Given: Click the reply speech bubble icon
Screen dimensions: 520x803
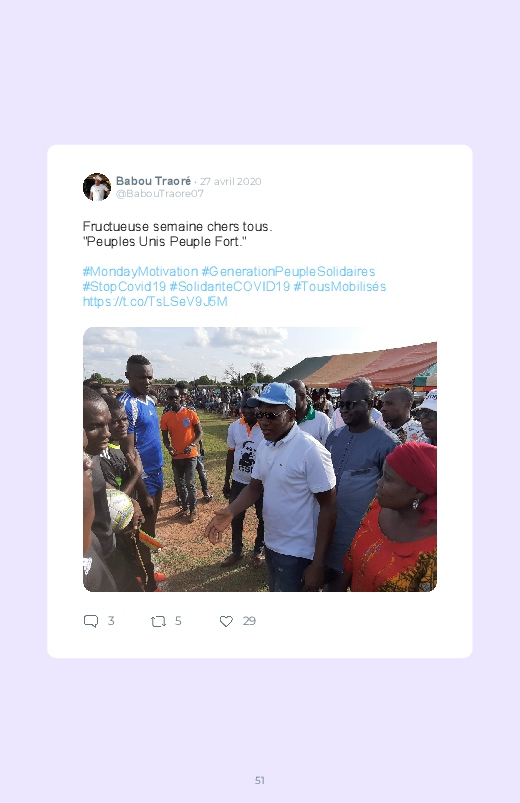Looking at the screenshot, I should 91,621.
